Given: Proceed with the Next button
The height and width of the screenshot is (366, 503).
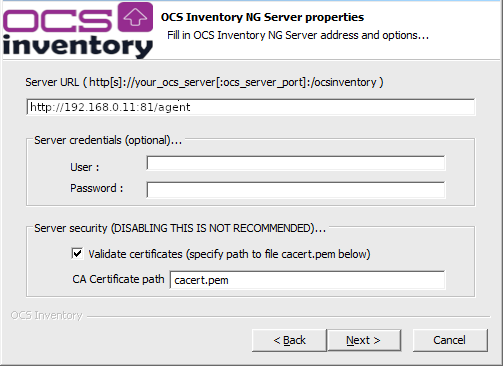Looking at the screenshot, I should 364,340.
